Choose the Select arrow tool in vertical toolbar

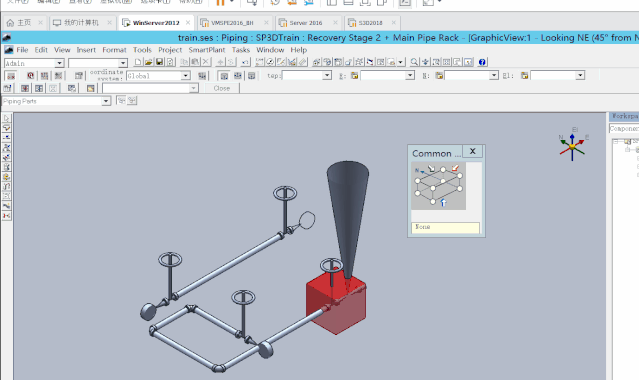[7, 118]
